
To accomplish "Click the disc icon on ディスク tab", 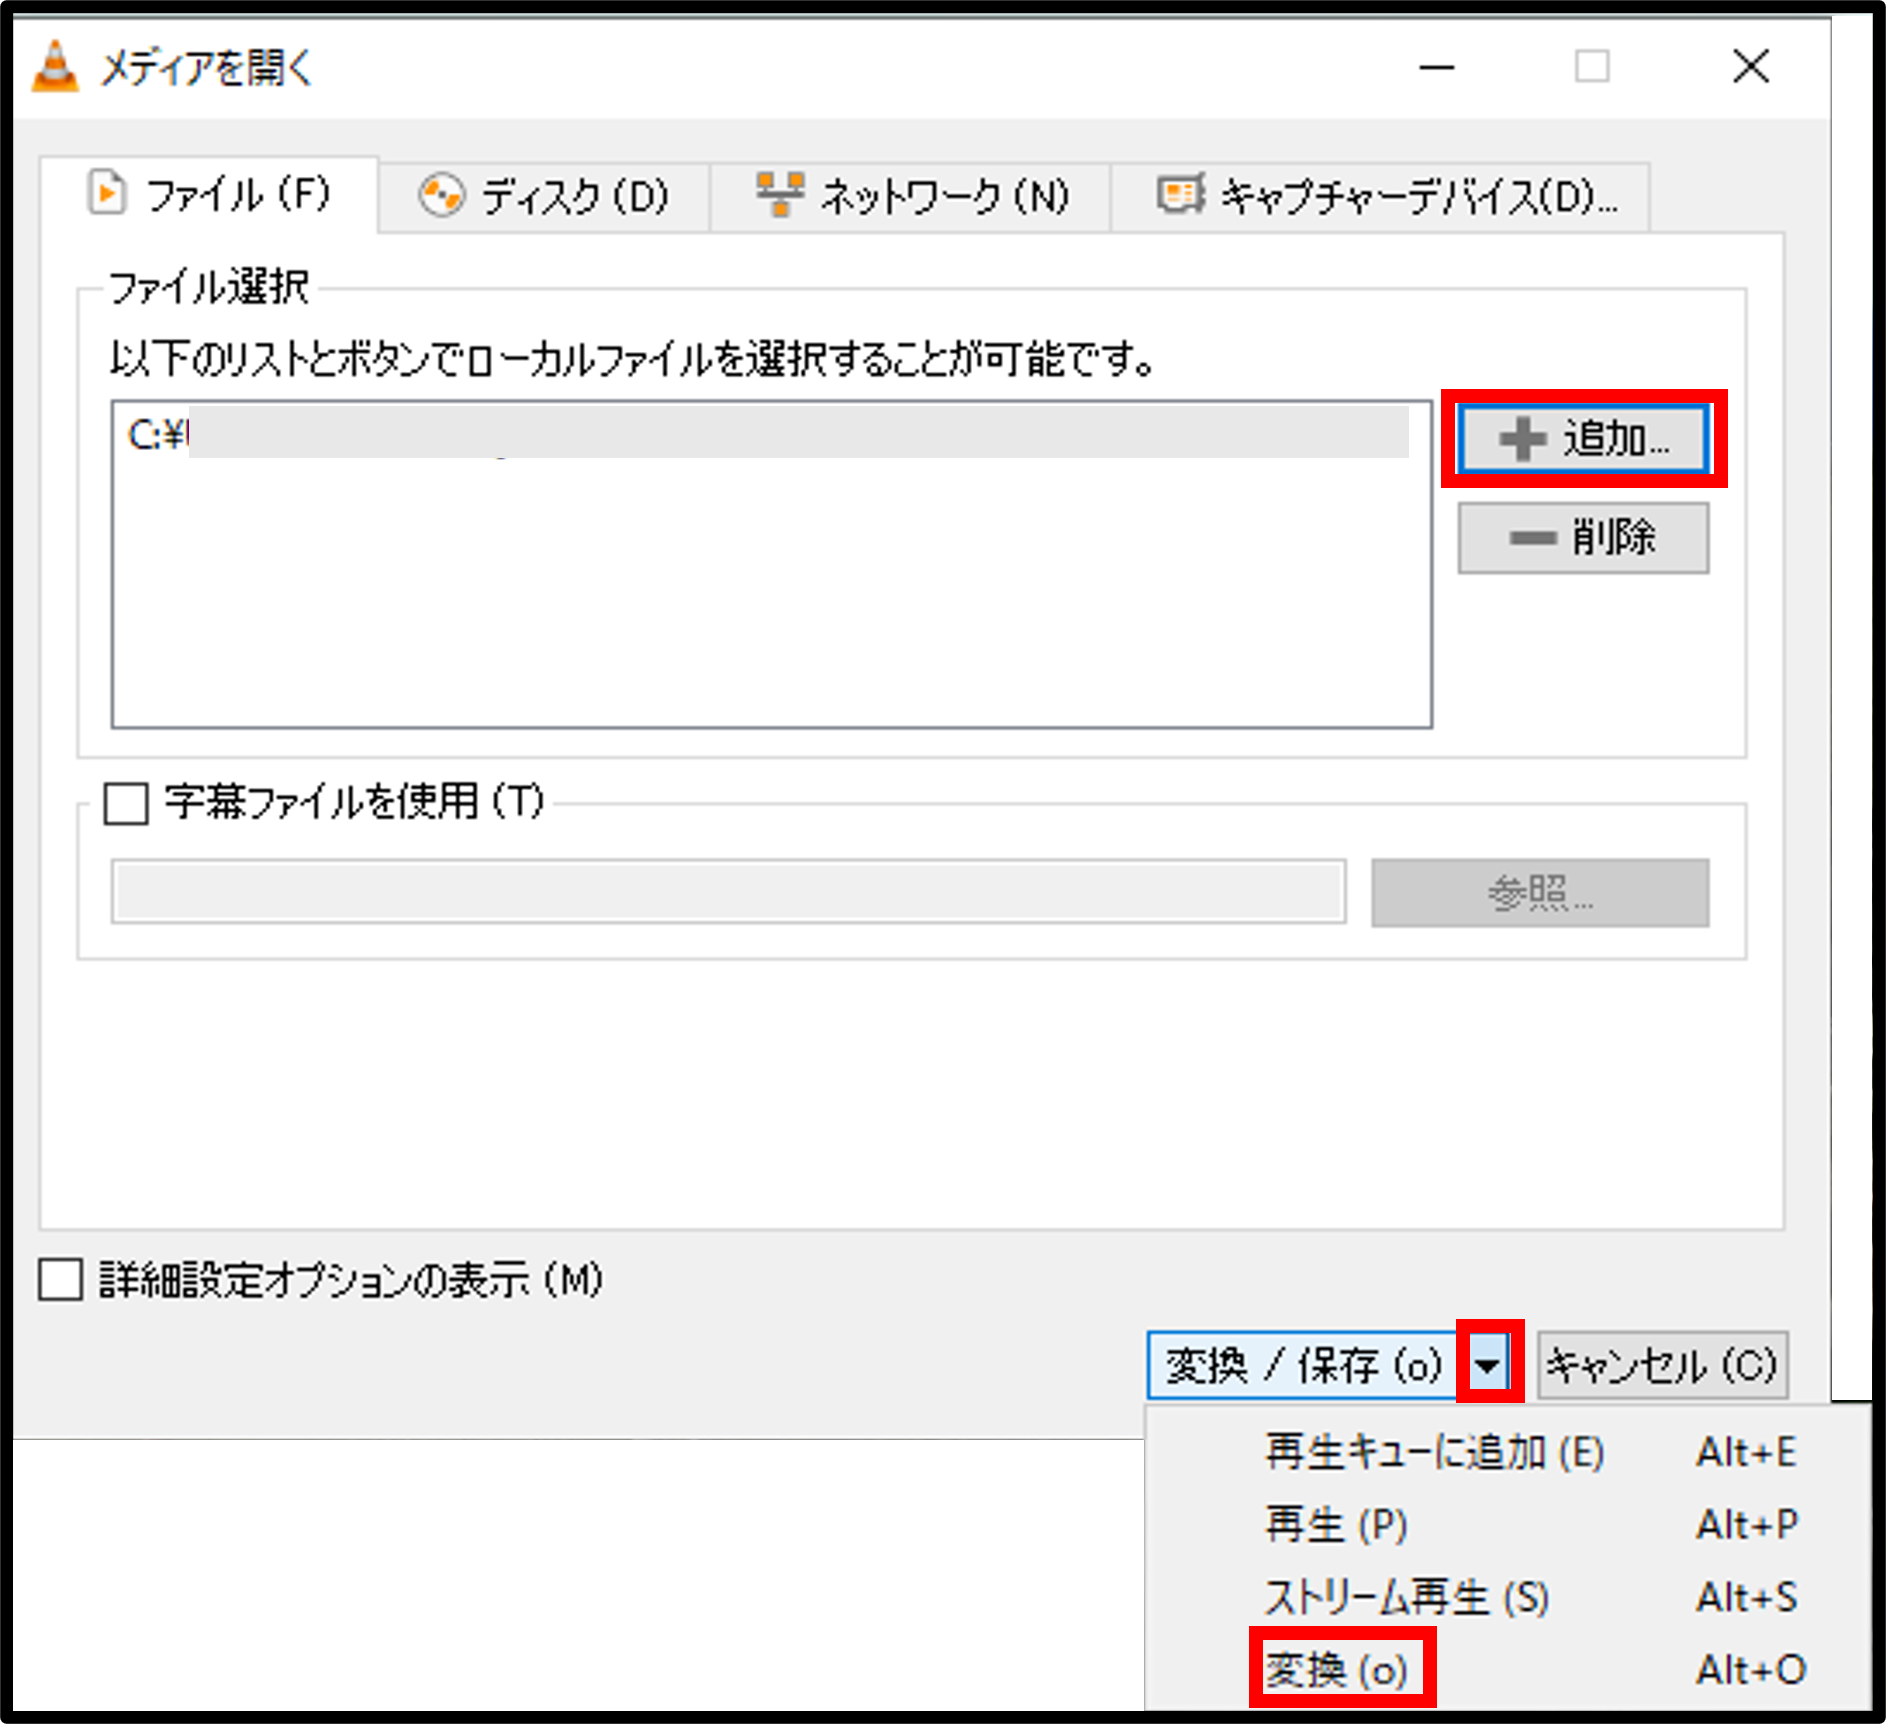I will (441, 195).
